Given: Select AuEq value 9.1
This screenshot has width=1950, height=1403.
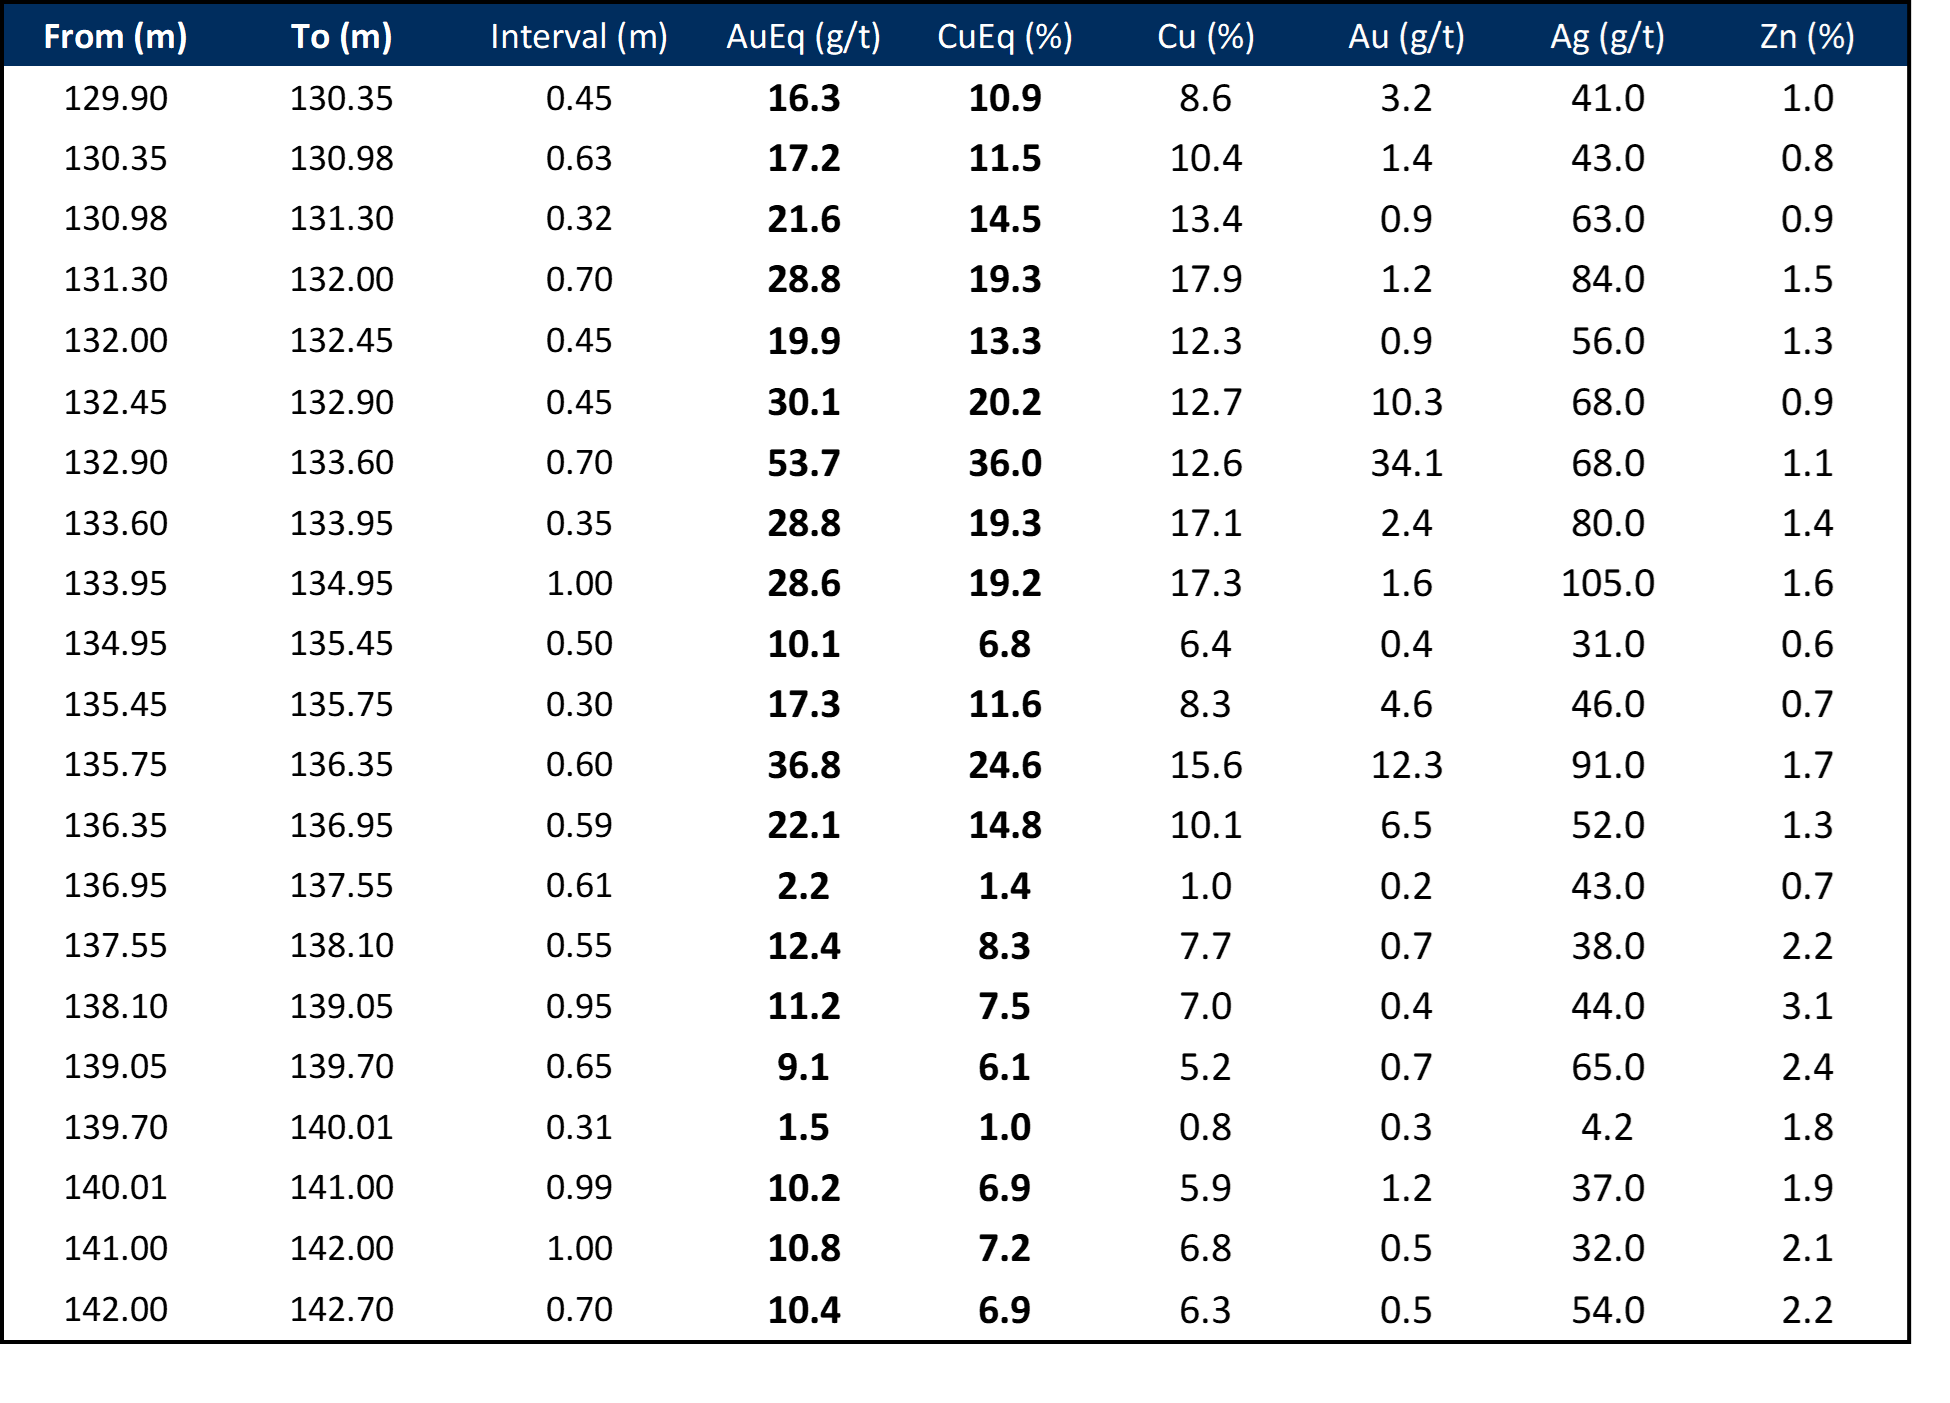Looking at the screenshot, I should (x=804, y=1067).
